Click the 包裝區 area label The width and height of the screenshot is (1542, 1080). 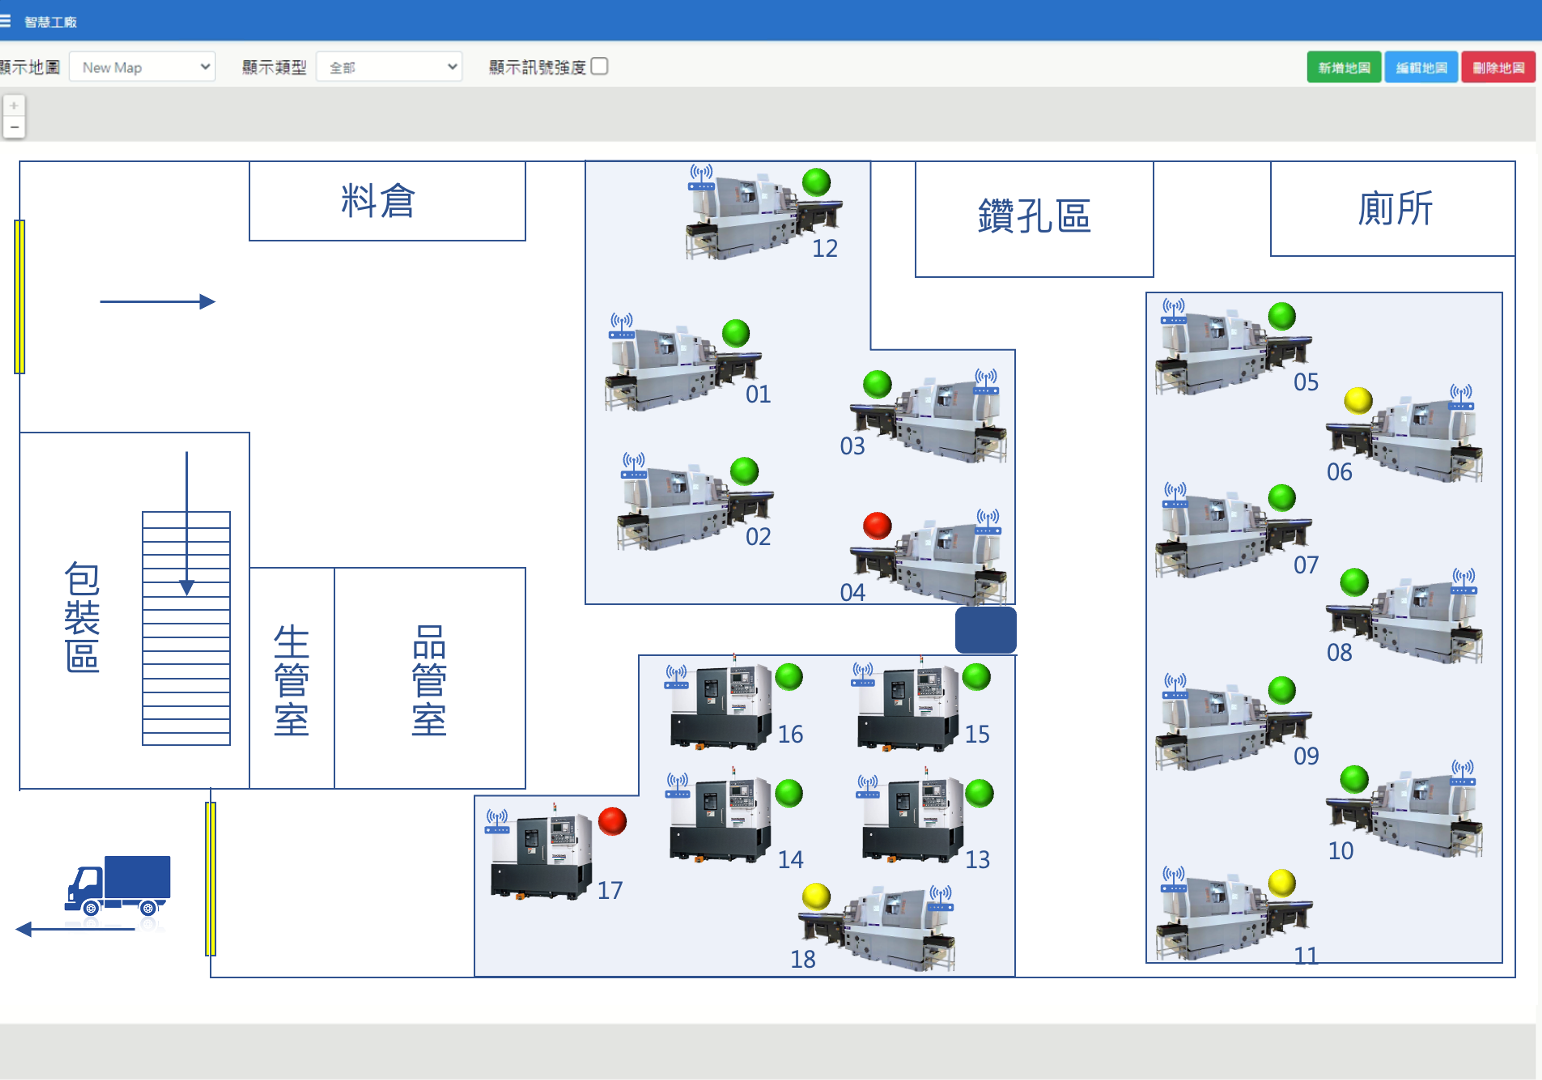coord(82,617)
